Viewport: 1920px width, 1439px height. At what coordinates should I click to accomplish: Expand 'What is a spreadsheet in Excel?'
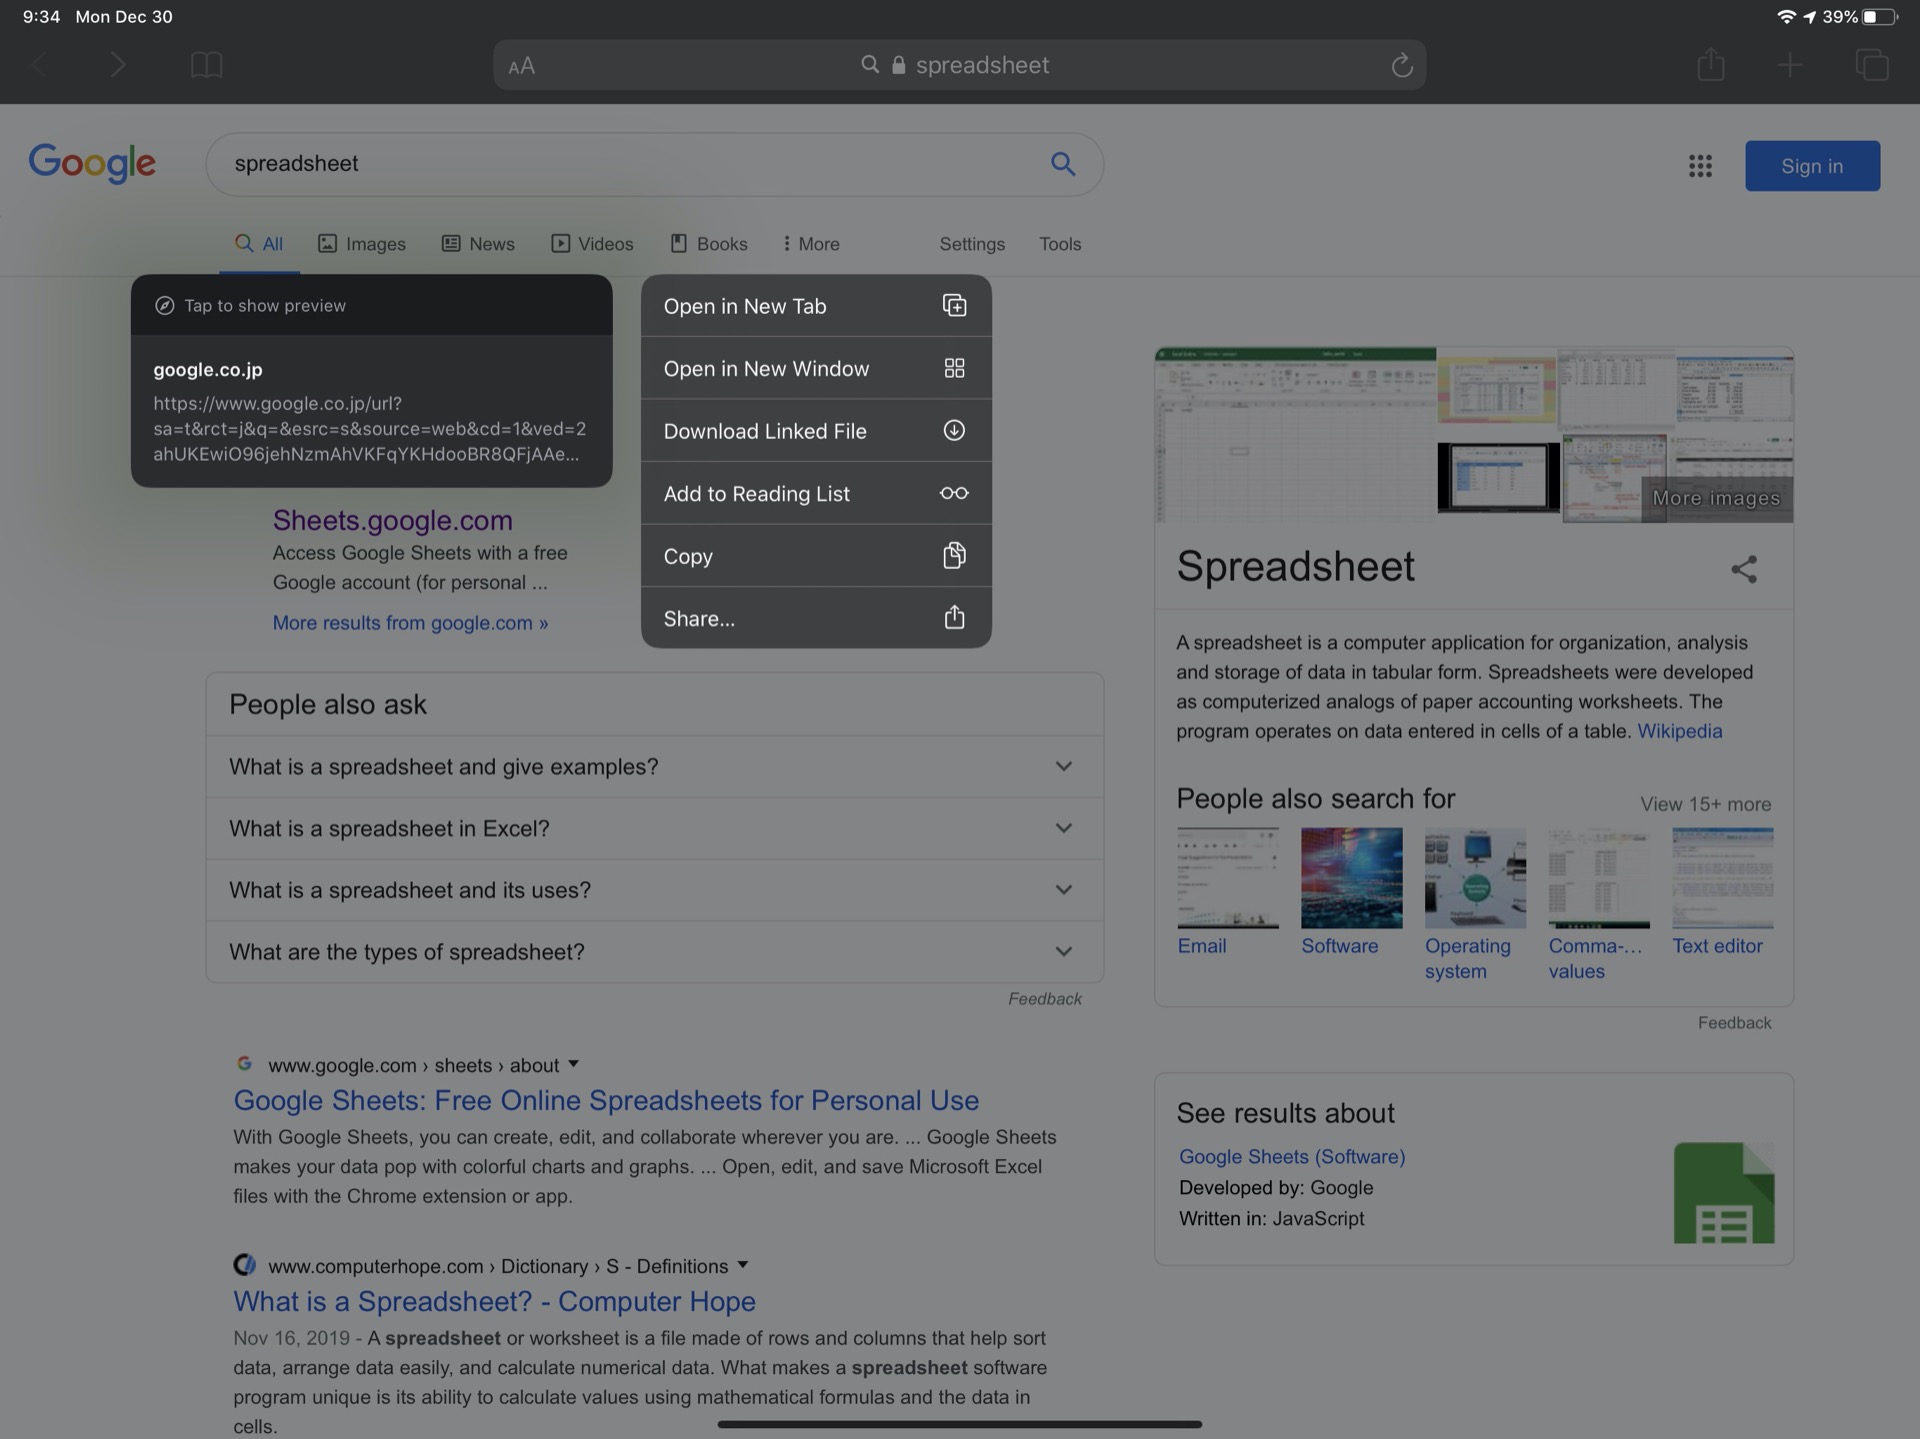[x=655, y=829]
